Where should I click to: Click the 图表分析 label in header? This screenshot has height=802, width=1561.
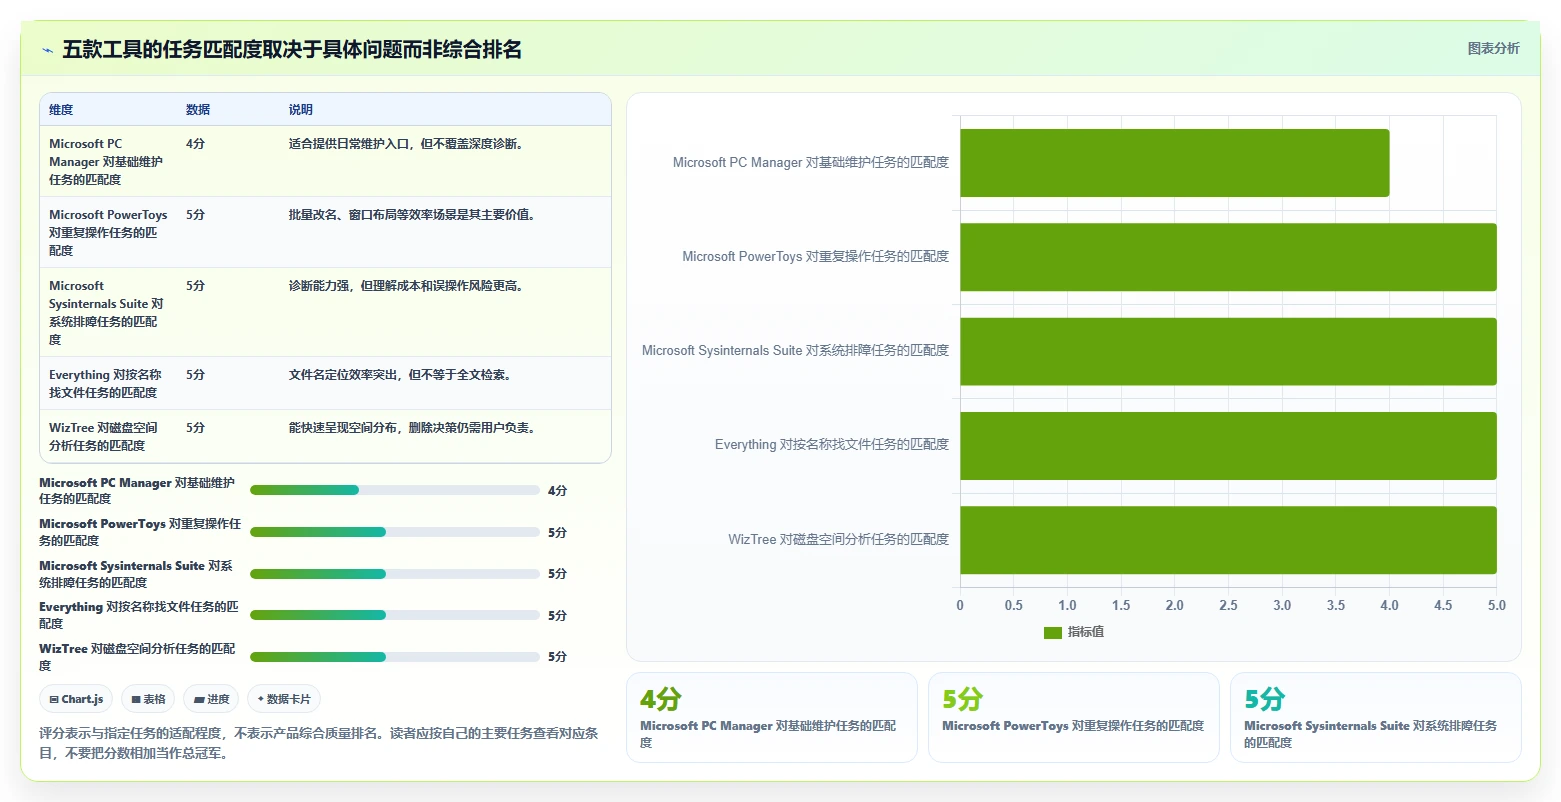pos(1493,48)
